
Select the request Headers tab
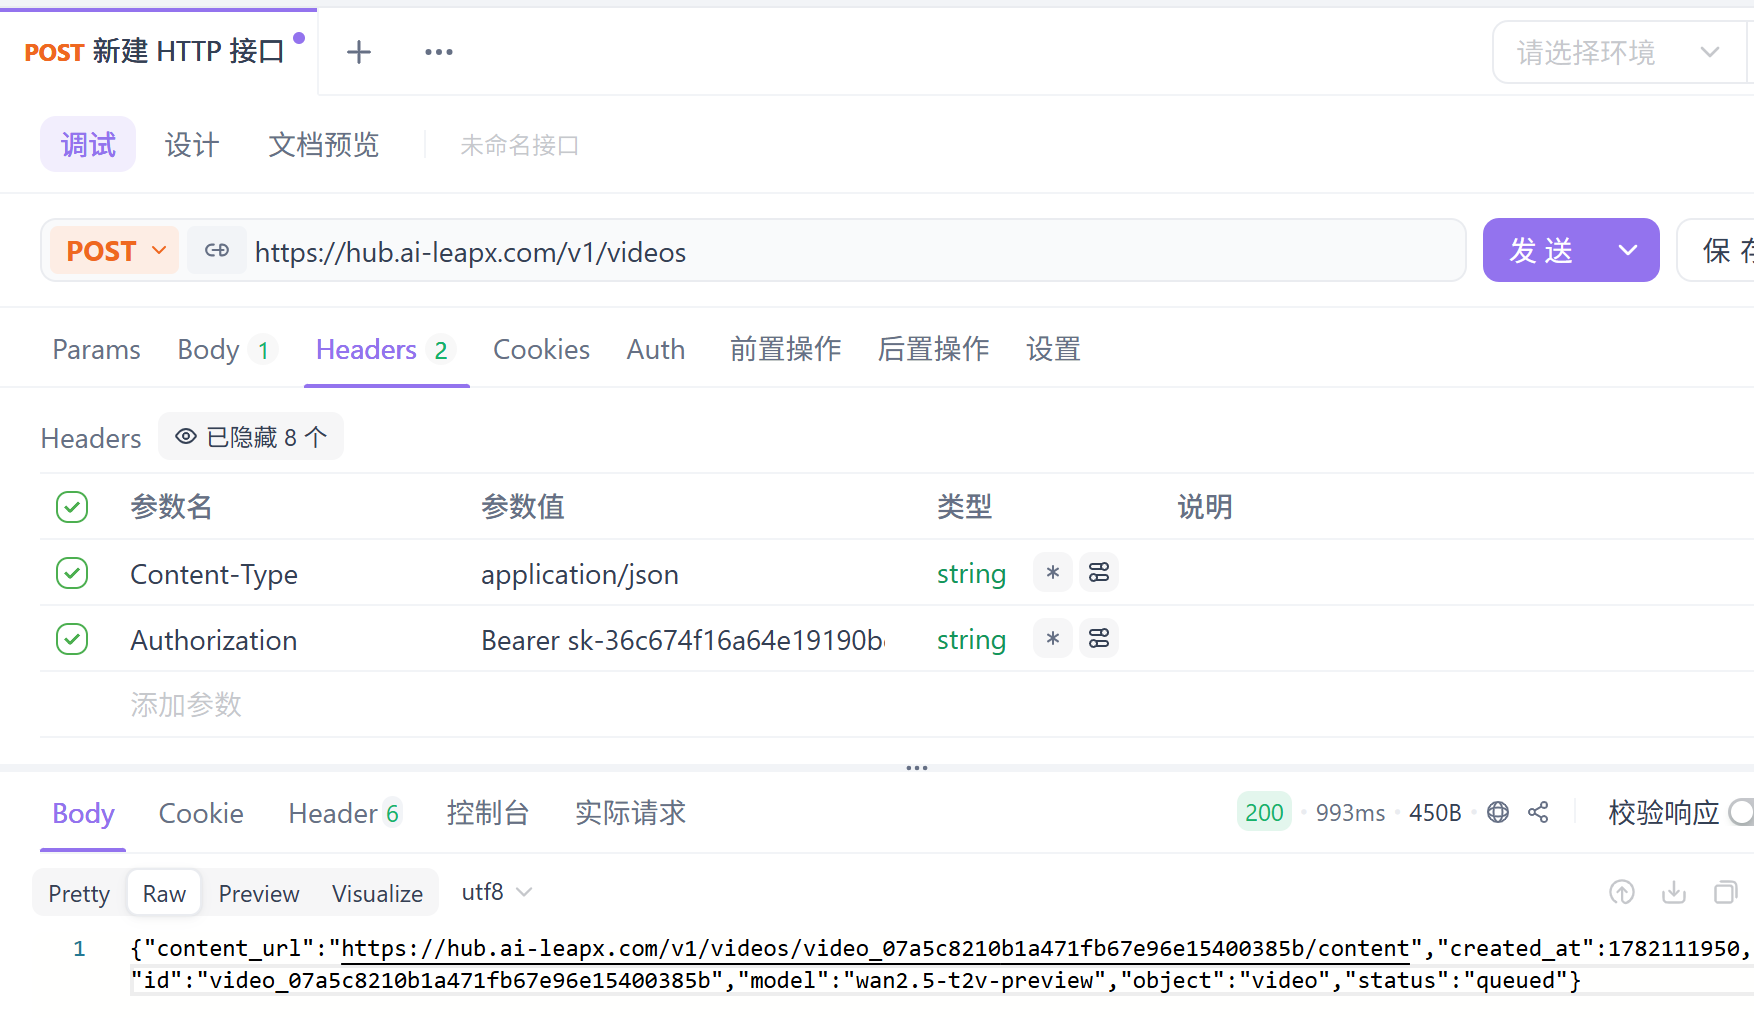(385, 349)
